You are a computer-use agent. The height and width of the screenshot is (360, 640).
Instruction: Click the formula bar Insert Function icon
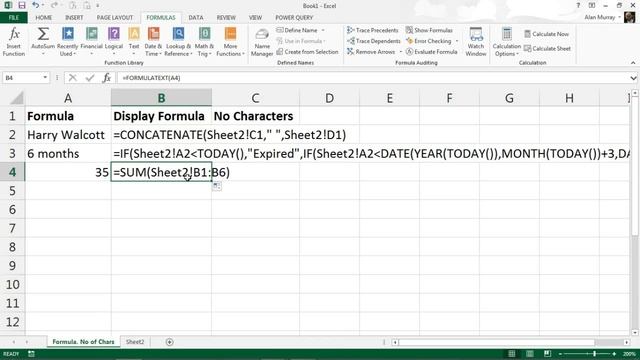[x=107, y=78]
